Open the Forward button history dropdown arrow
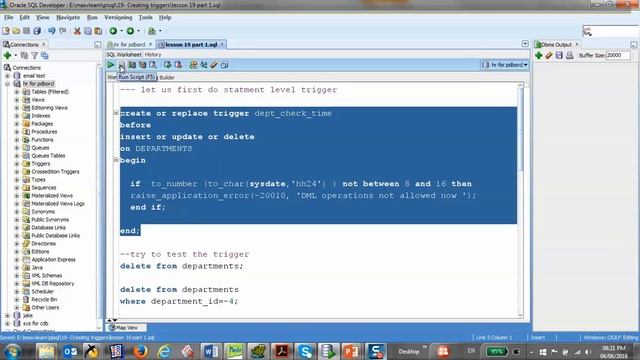Screen dimensions: 640x360 [138, 31]
